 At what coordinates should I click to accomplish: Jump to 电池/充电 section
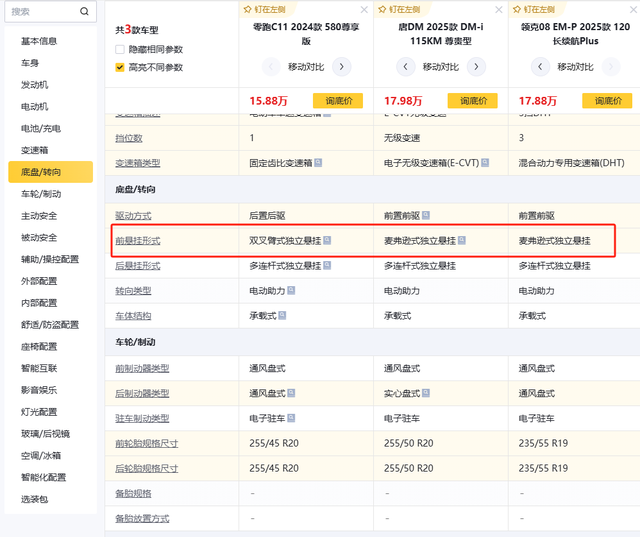(41, 129)
